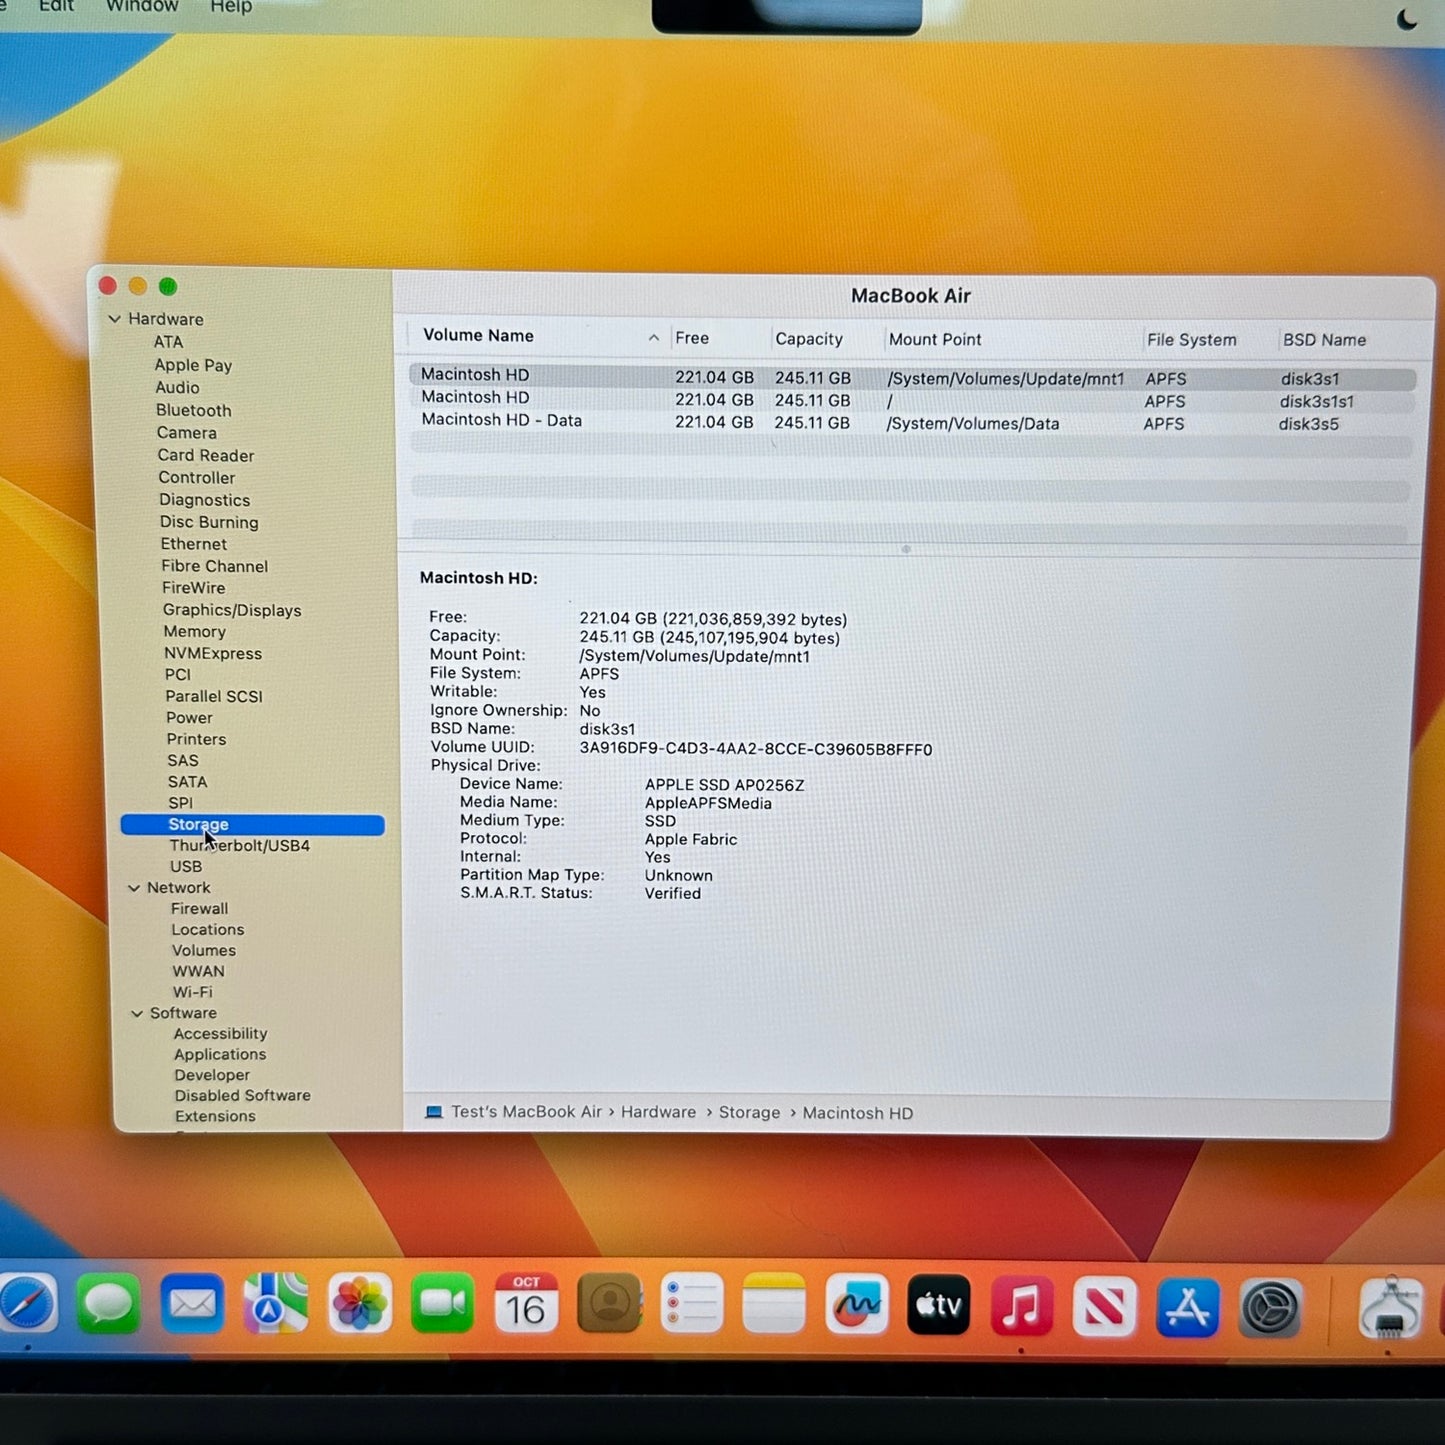Viewport: 1445px width, 1445px height.
Task: Open the Freeform app in dock
Action: tap(856, 1306)
